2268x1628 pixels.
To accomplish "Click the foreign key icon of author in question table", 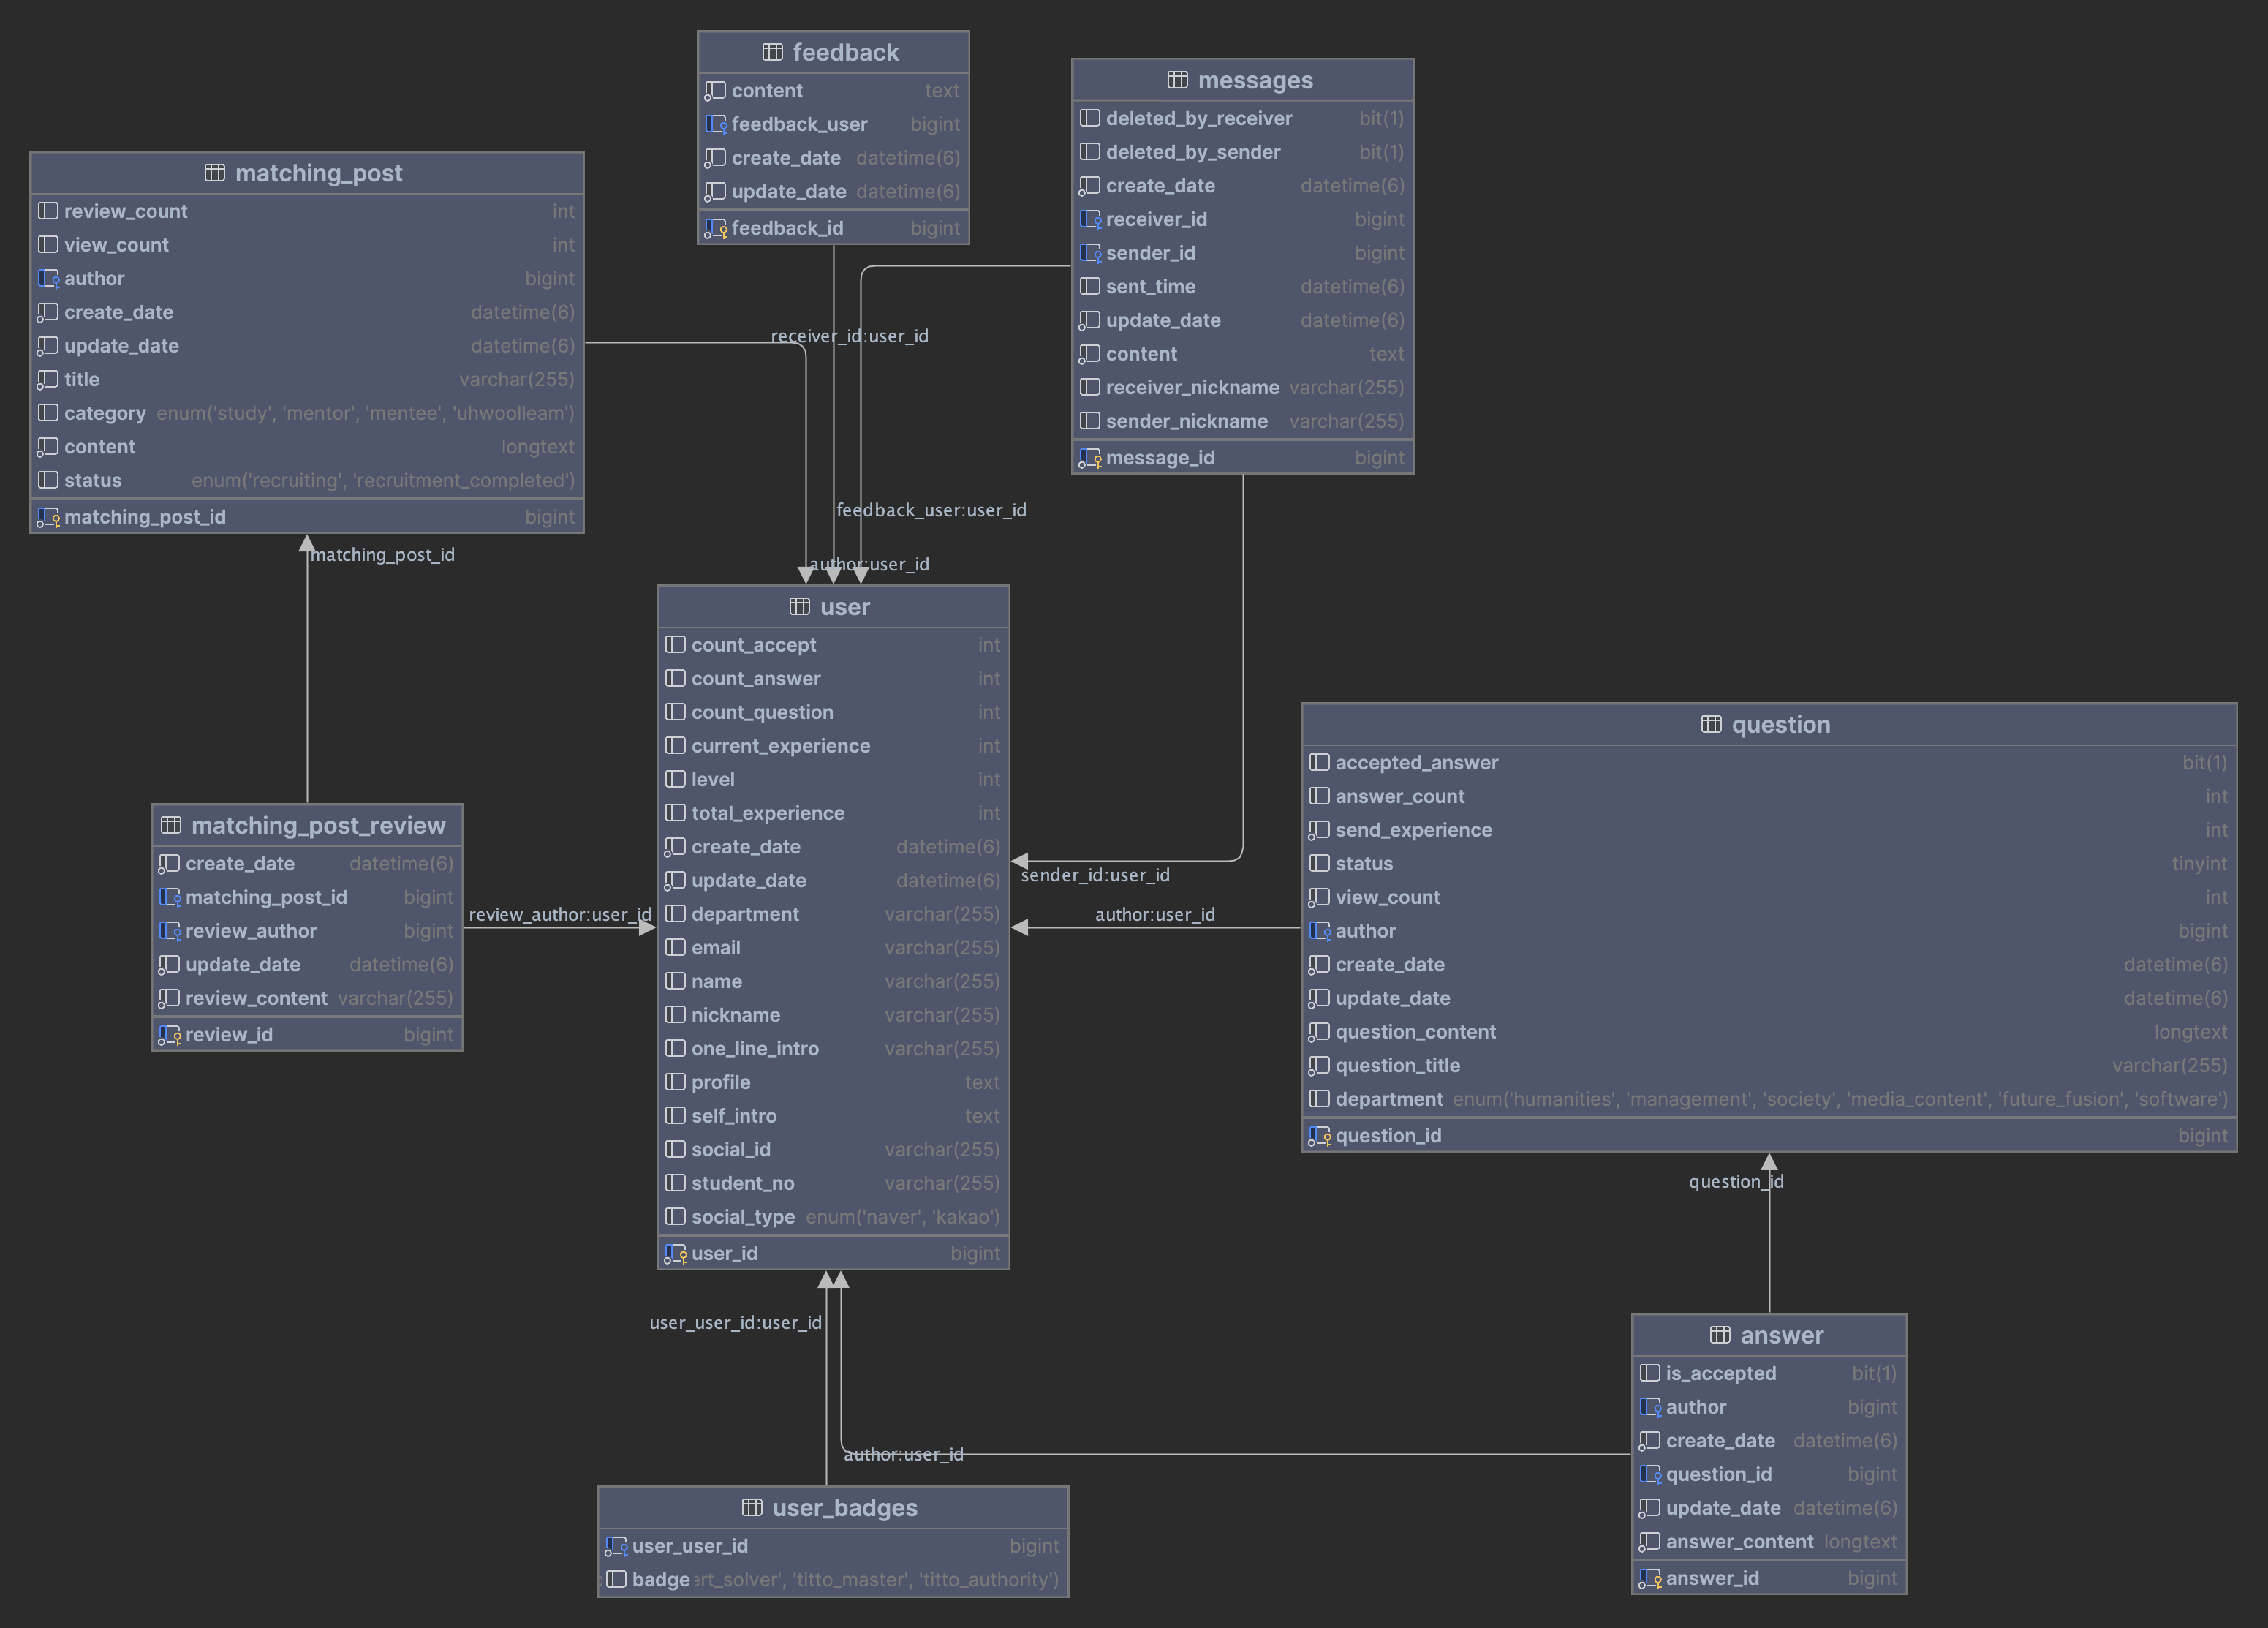I will [1320, 931].
